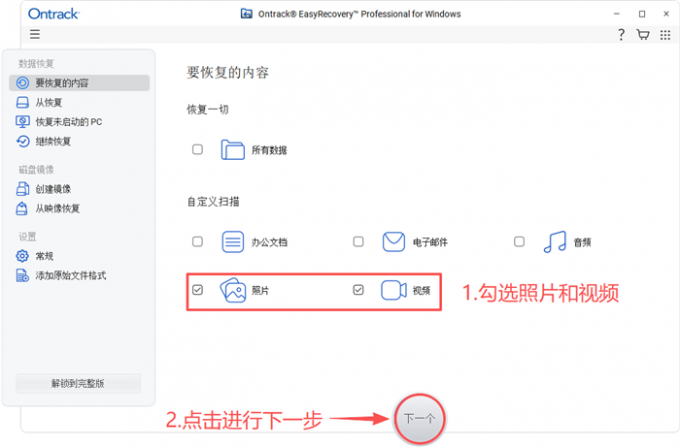
Task: Check the 所有数据 checkbox
Action: tap(197, 150)
